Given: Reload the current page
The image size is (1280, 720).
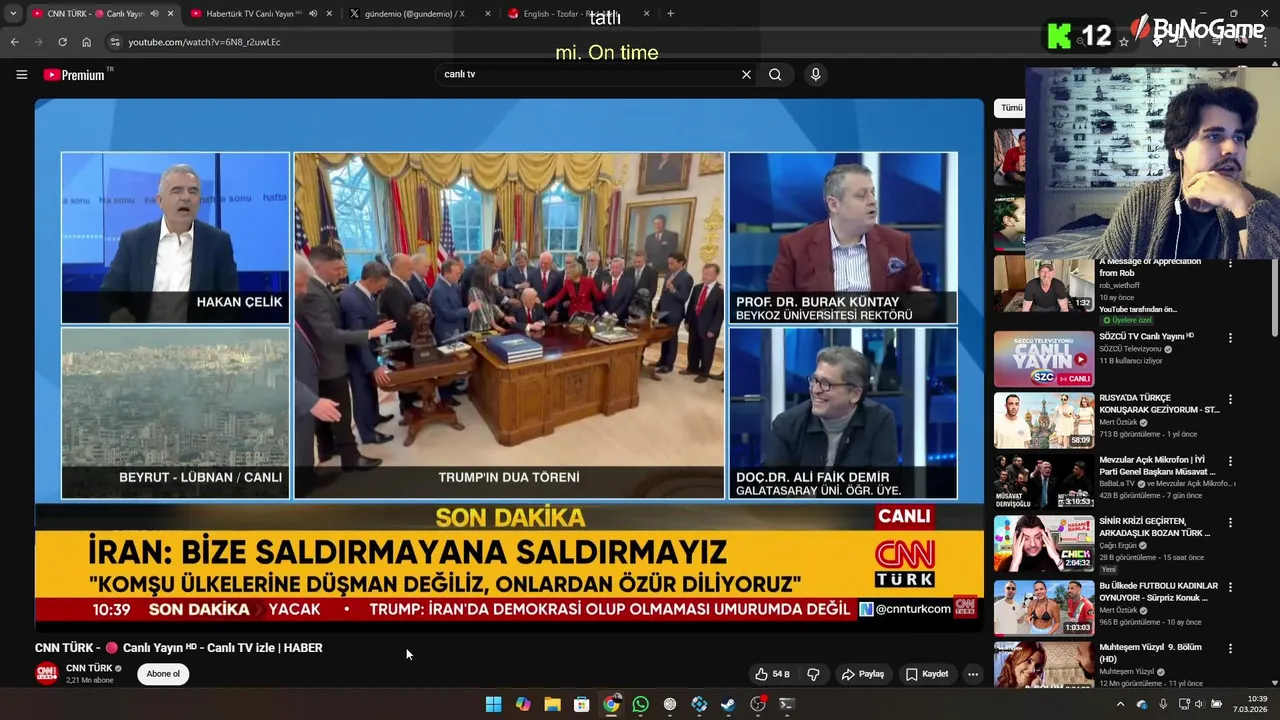Looking at the screenshot, I should click(62, 42).
